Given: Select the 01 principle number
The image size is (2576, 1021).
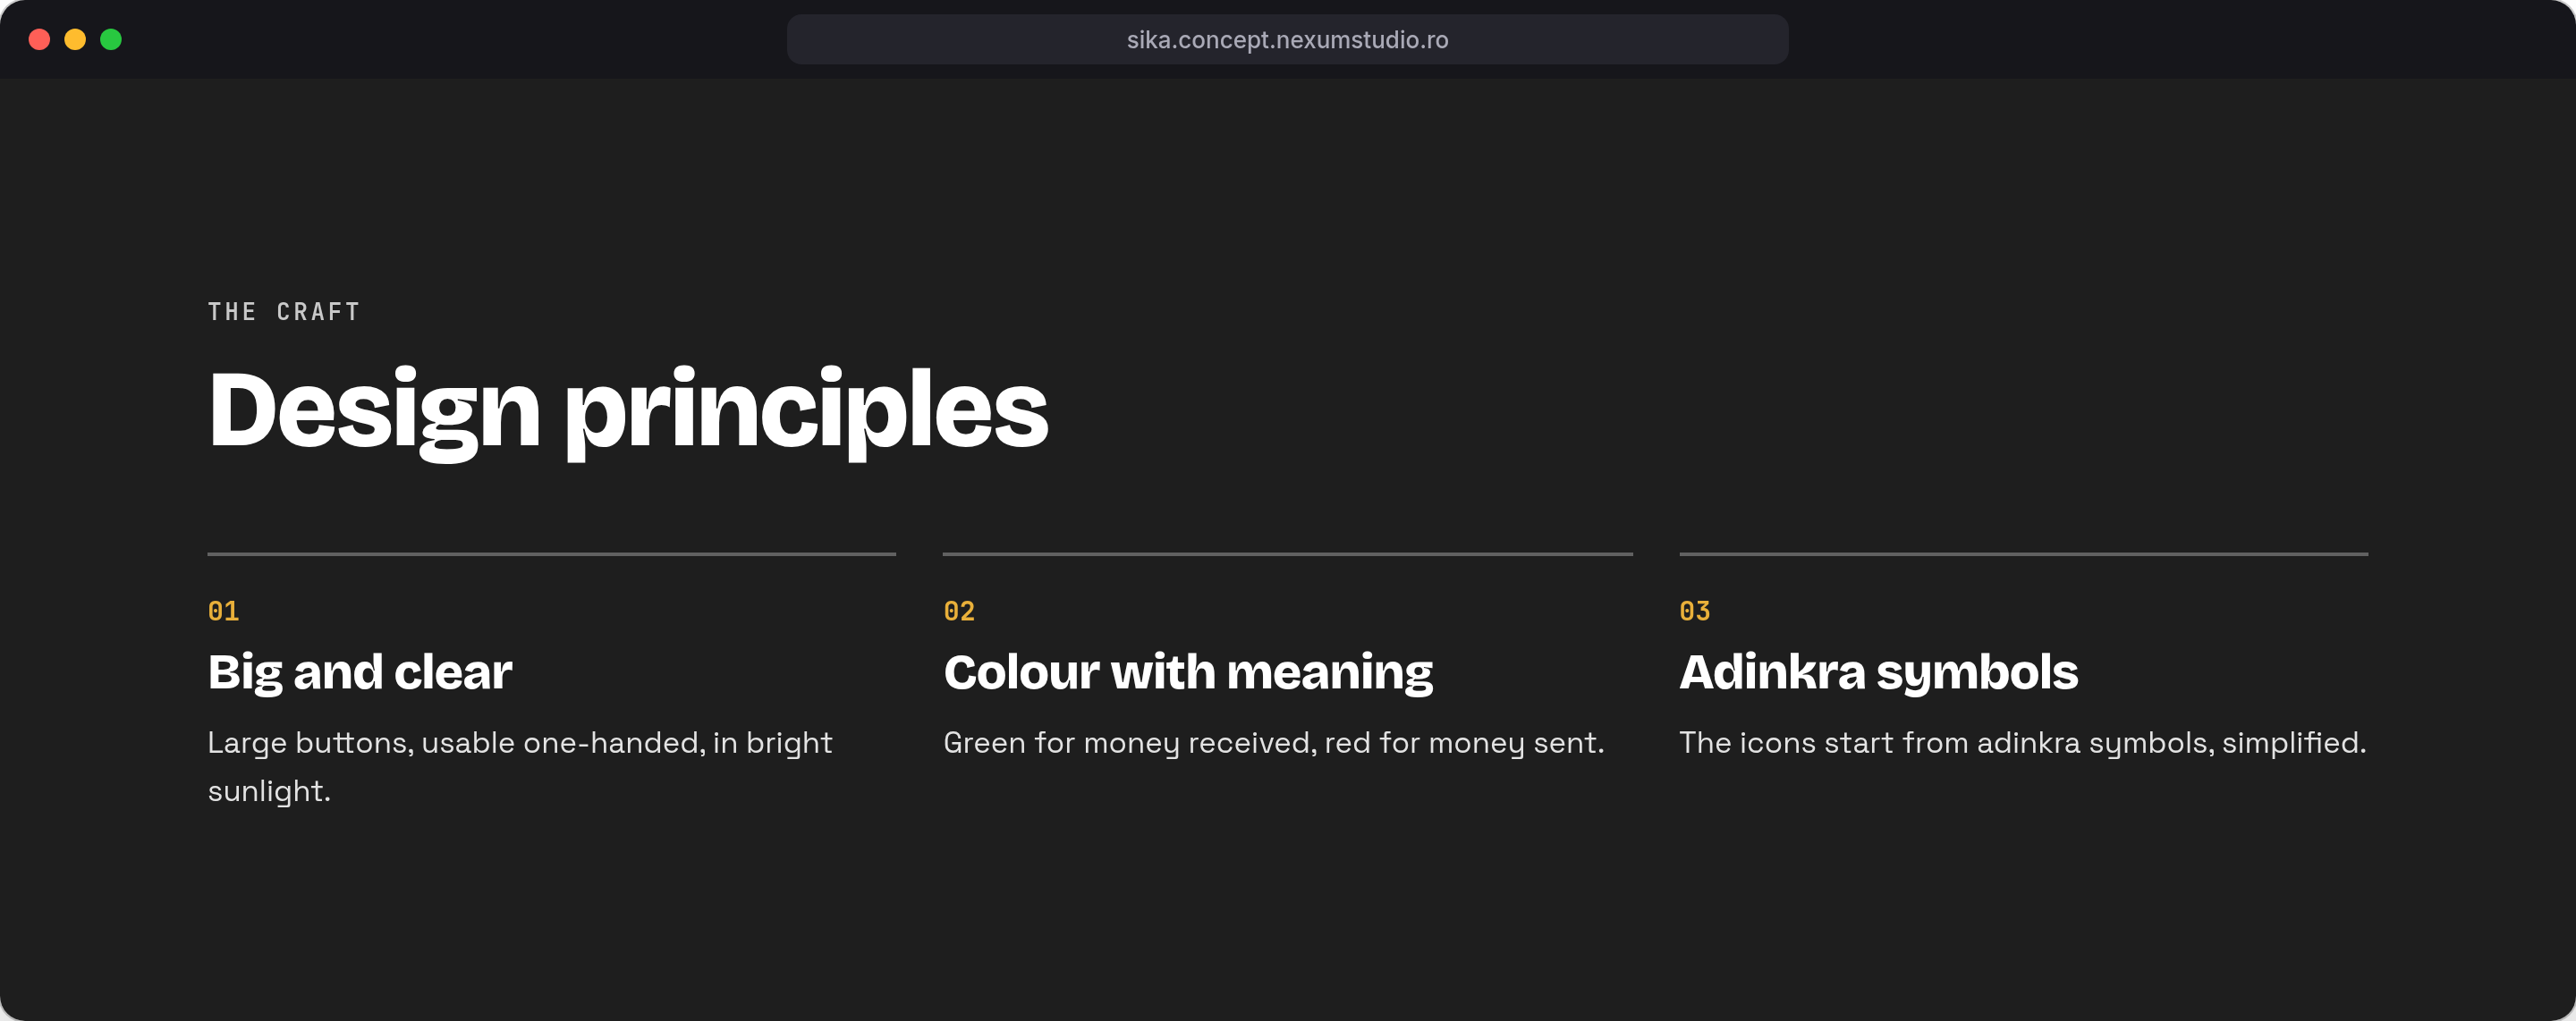Looking at the screenshot, I should click(x=223, y=611).
